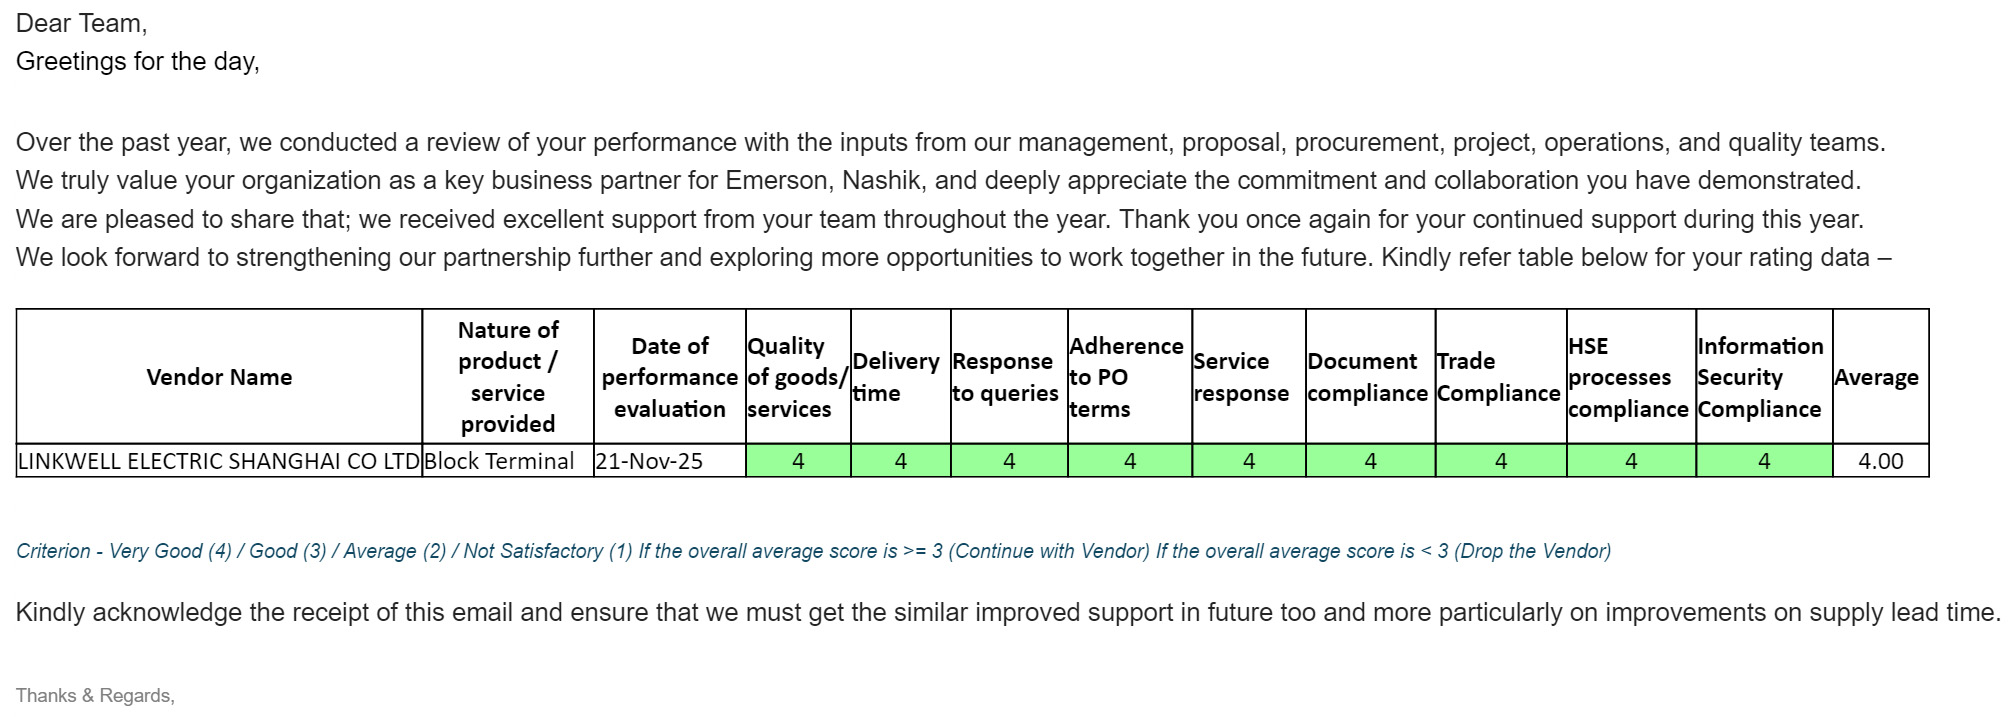Select the Document compliance header cell
The image size is (2014, 717).
coord(1367,377)
